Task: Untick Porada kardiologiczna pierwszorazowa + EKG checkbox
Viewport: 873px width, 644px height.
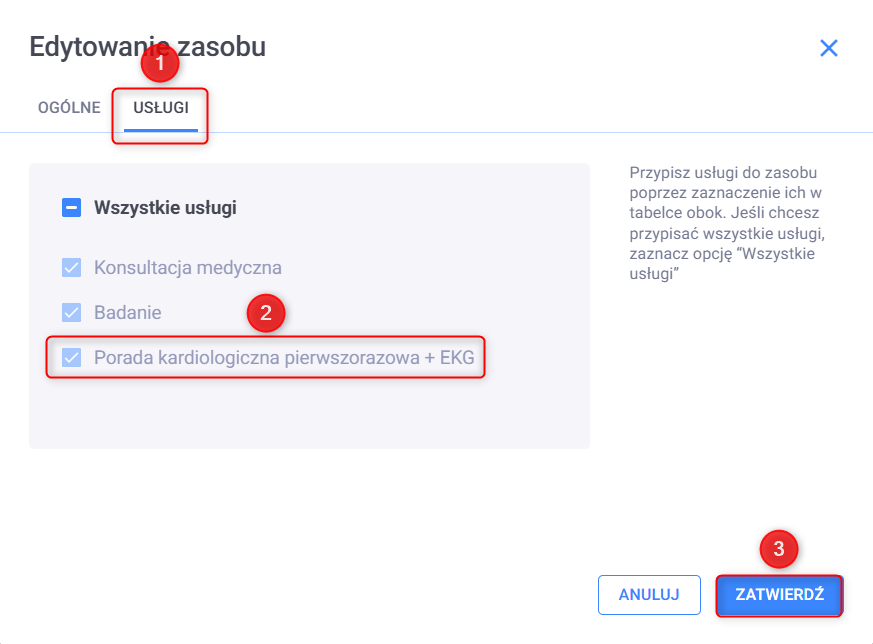Action: click(72, 357)
